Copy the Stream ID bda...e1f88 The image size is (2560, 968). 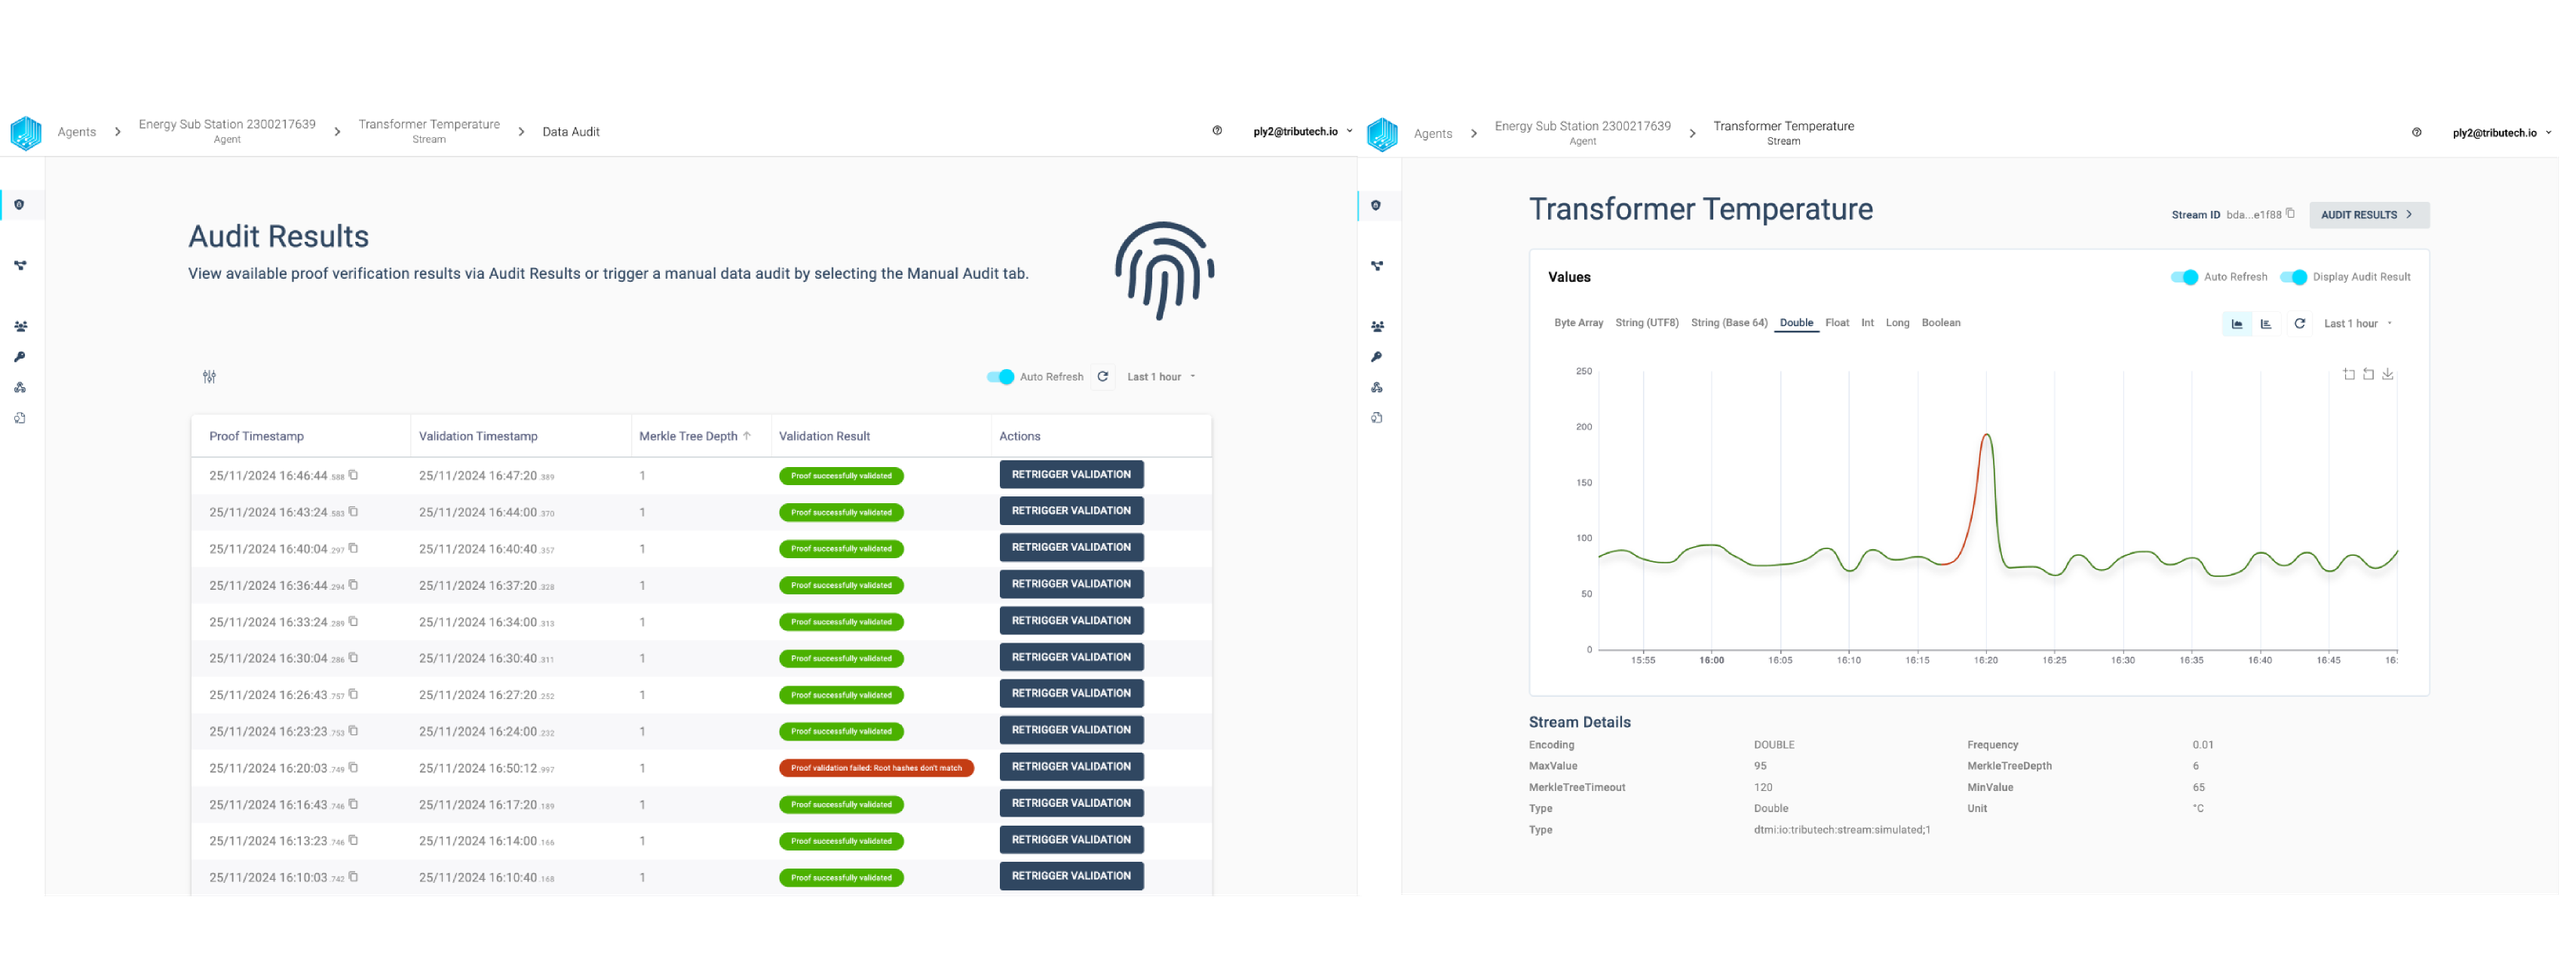pos(2290,213)
